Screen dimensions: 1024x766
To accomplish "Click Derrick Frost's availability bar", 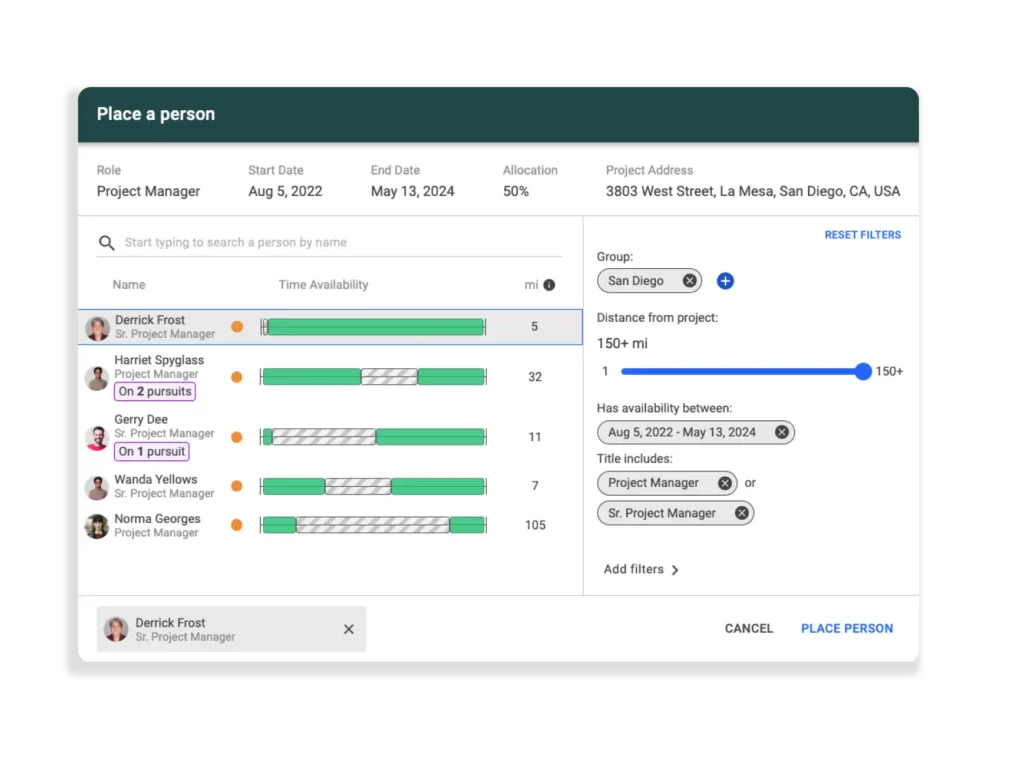I will (x=373, y=327).
